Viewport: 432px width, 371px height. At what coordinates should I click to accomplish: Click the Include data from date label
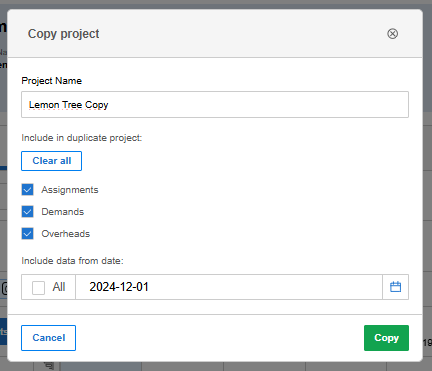click(72, 261)
